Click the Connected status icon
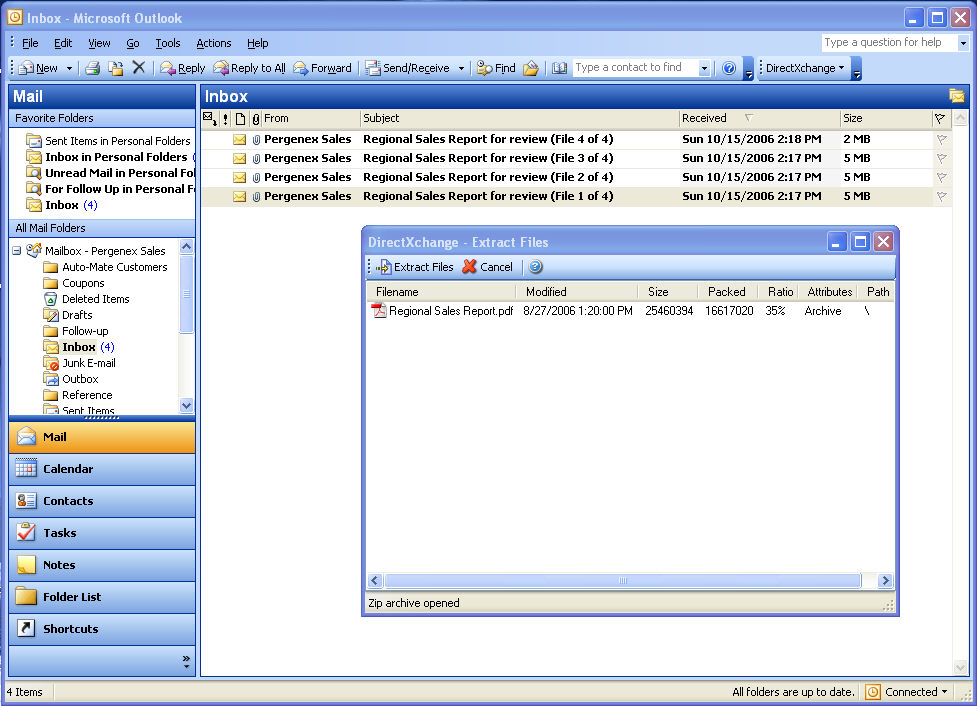 pos(873,692)
